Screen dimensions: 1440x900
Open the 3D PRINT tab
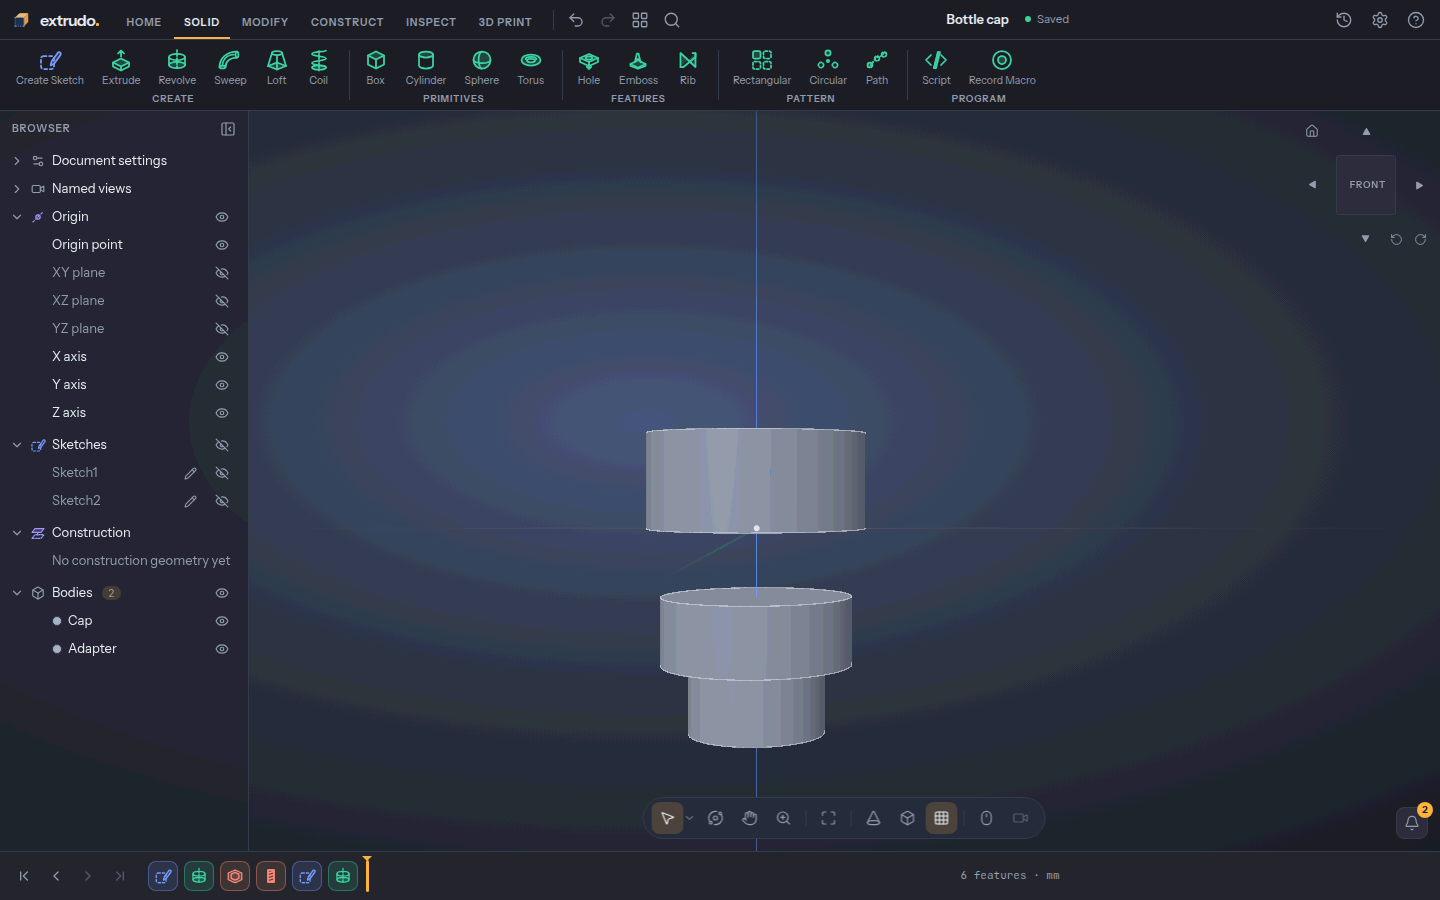pyautogui.click(x=505, y=22)
